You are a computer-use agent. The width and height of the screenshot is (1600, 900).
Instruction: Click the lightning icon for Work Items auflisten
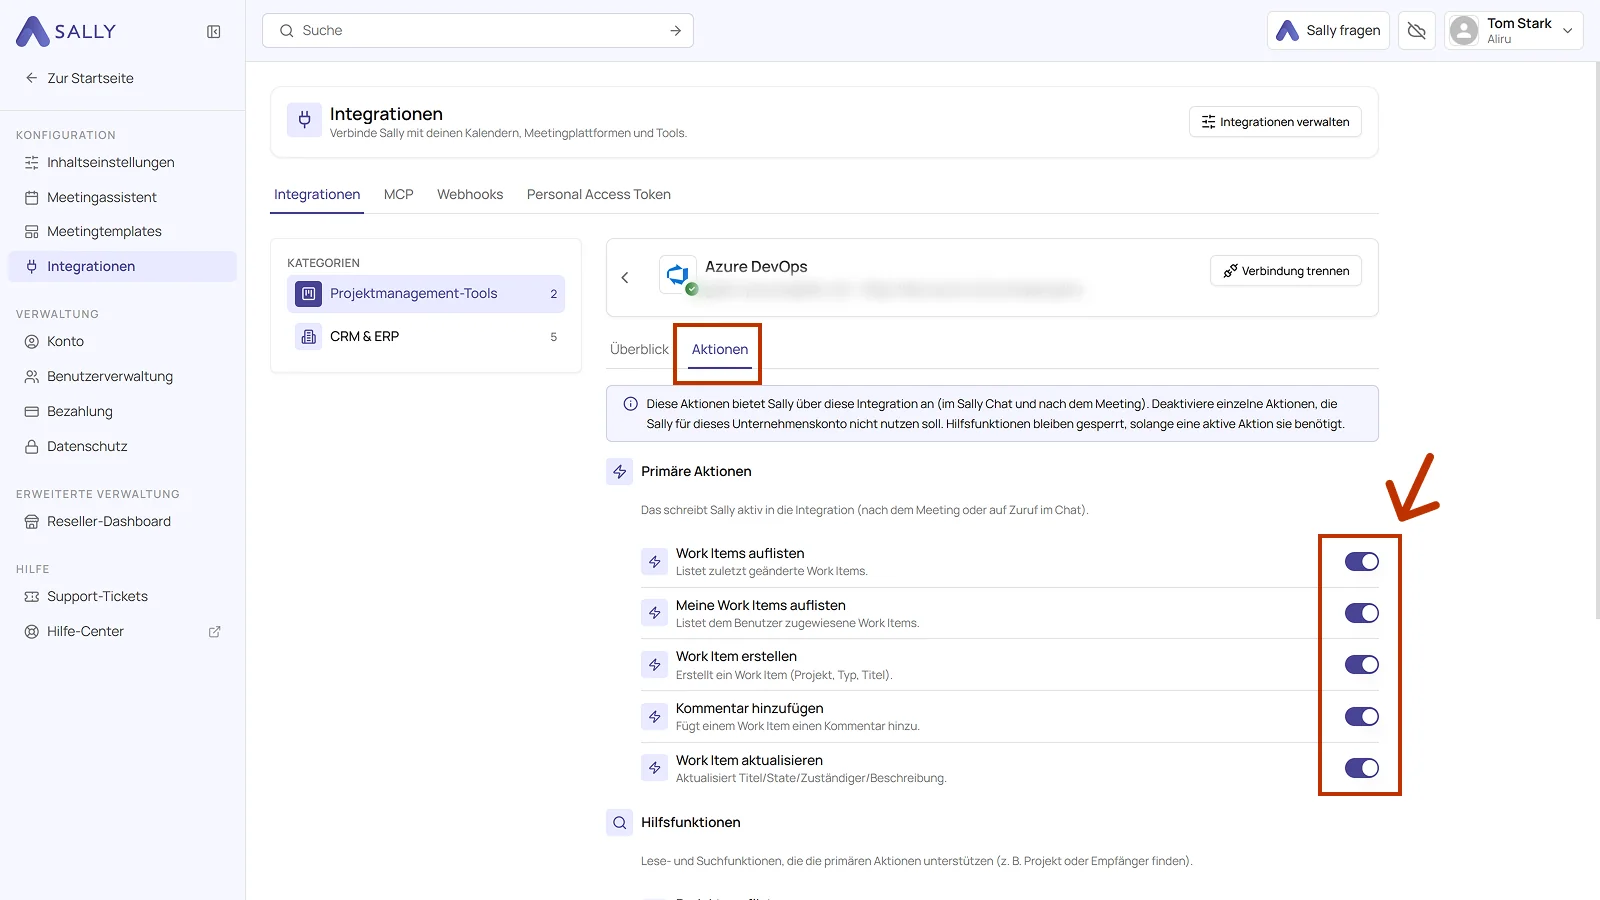click(x=655, y=562)
